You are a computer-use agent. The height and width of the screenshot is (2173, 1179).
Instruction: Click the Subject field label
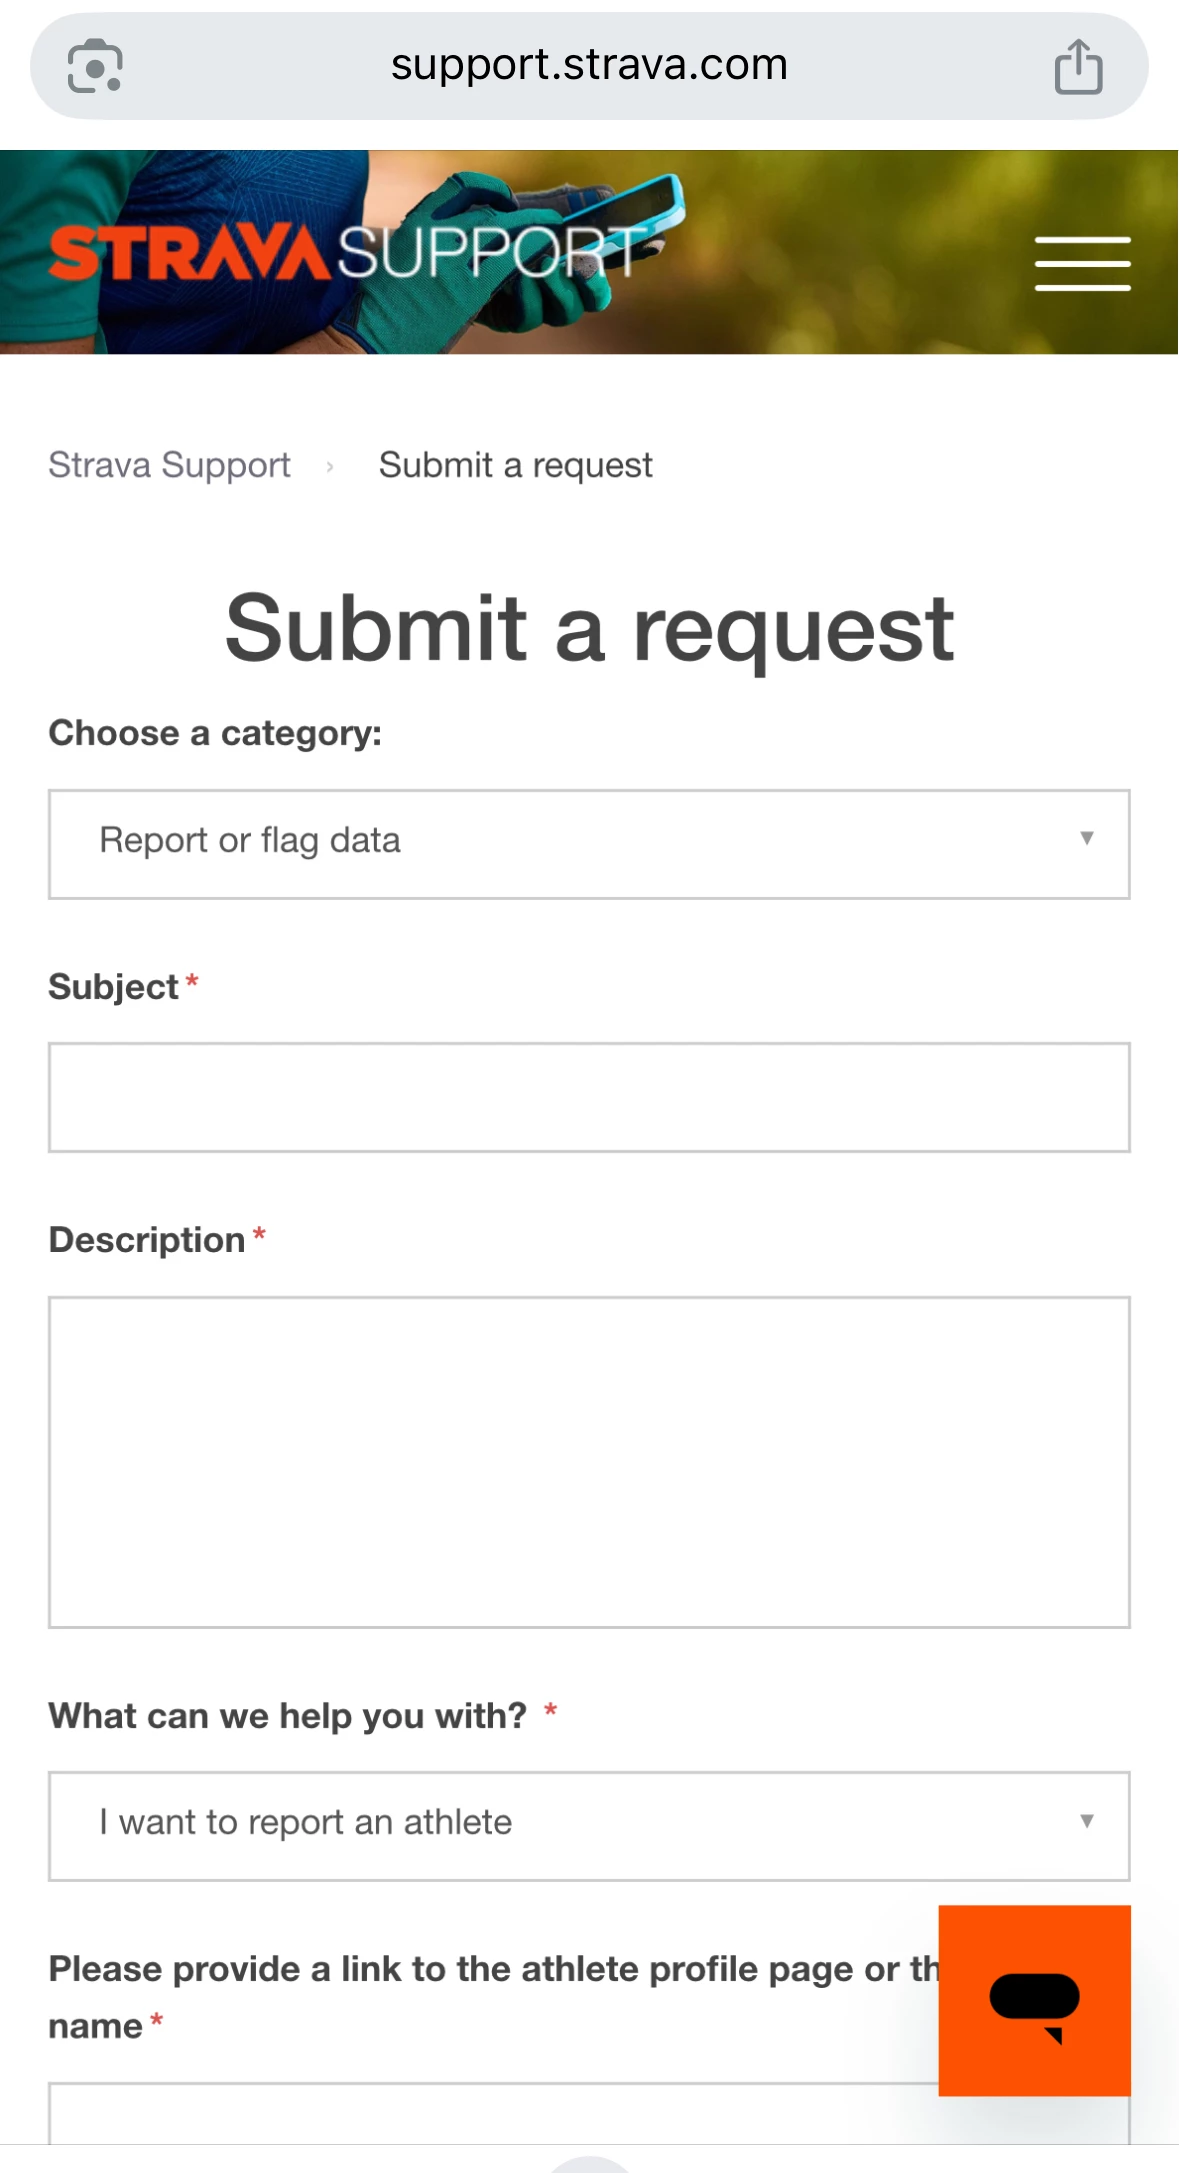click(113, 987)
